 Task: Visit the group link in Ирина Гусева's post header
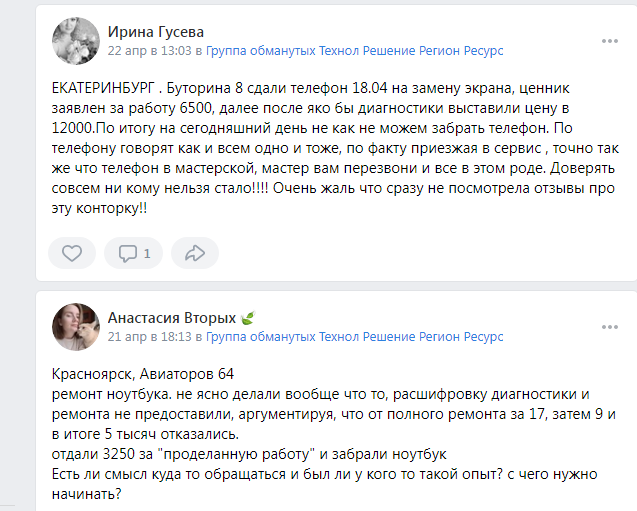pyautogui.click(x=354, y=50)
